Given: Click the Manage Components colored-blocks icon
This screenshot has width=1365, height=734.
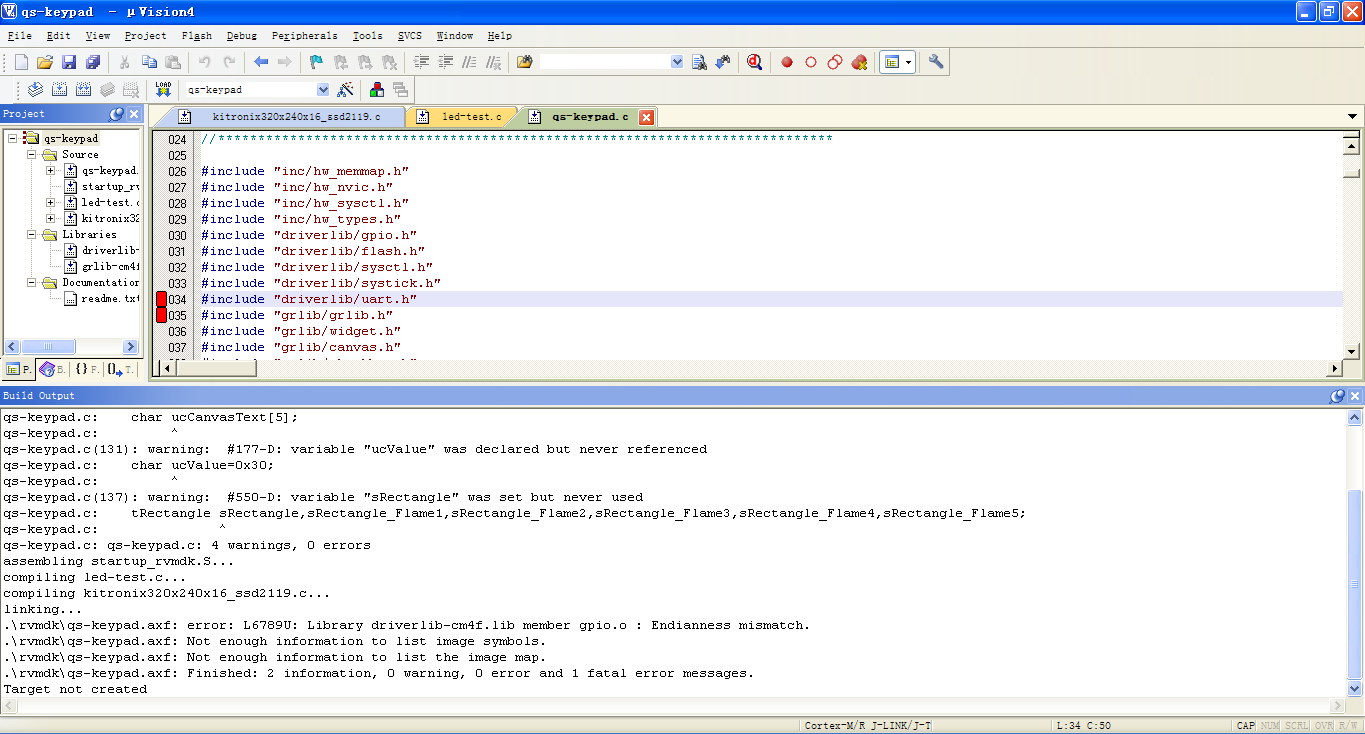Looking at the screenshot, I should [x=377, y=90].
